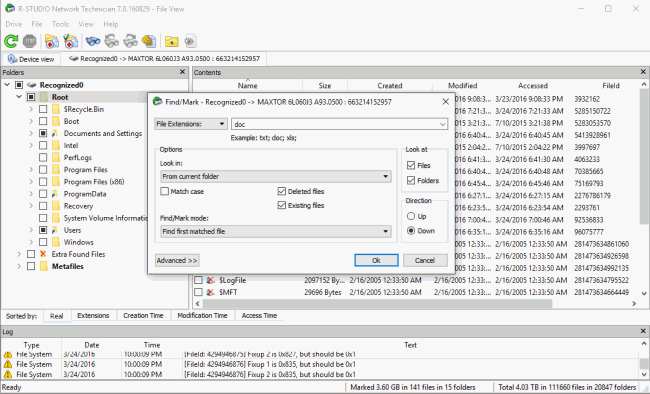Image resolution: width=650 pixels, height=394 pixels.
Task: Click the gray Stop sign icon
Action: (x=29, y=41)
